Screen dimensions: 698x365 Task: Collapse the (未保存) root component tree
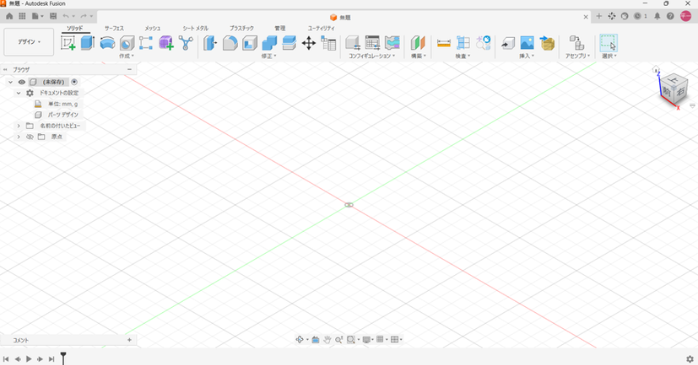point(10,82)
